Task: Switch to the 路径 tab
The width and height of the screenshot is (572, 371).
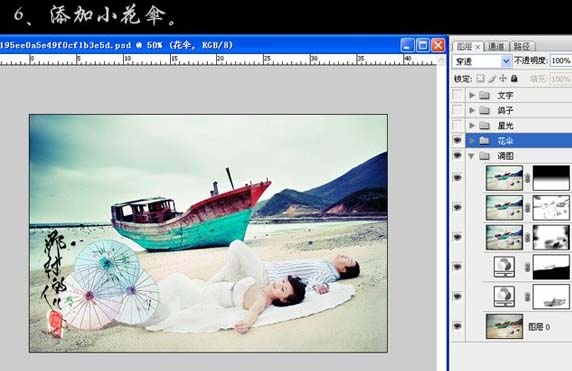Action: [x=521, y=46]
